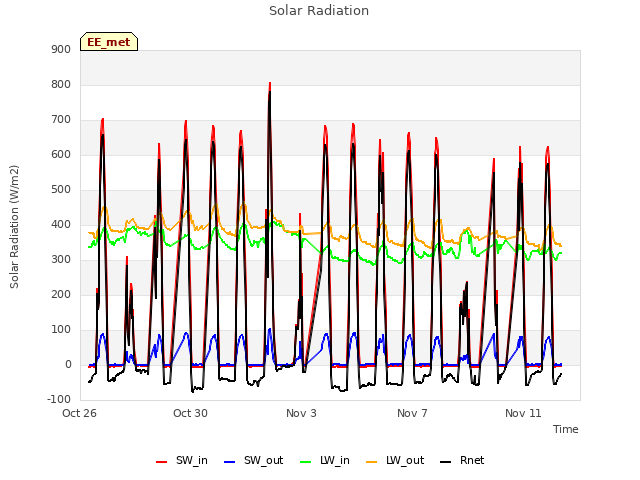640x480 pixels.
Task: Click the Solar Radiation chart title
Action: point(319,11)
